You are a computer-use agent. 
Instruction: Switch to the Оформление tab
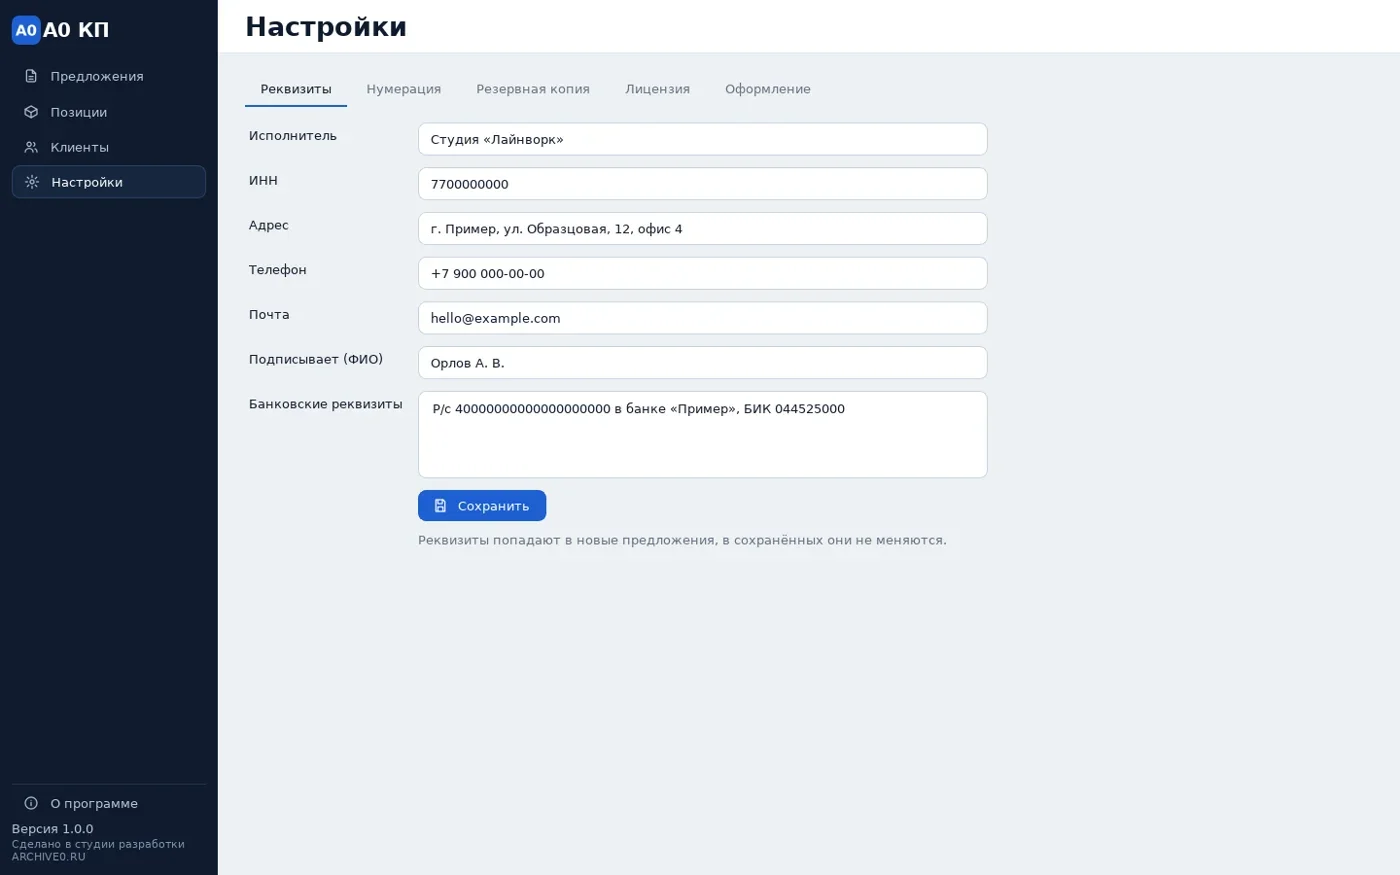coord(768,89)
